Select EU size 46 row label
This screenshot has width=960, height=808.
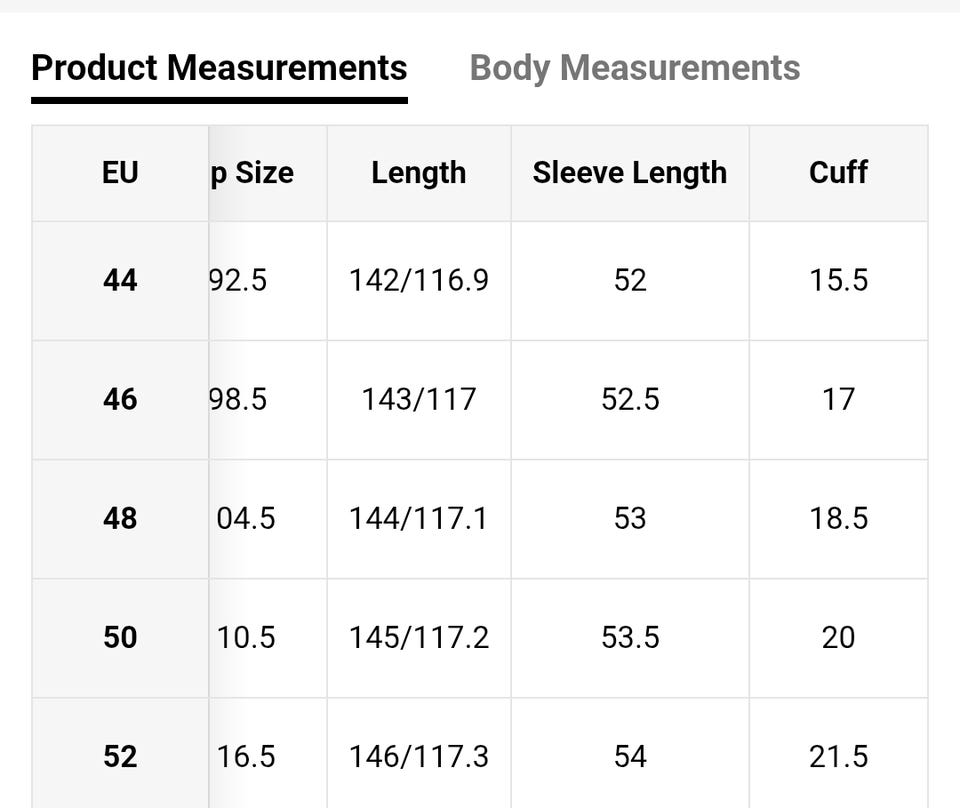[120, 400]
